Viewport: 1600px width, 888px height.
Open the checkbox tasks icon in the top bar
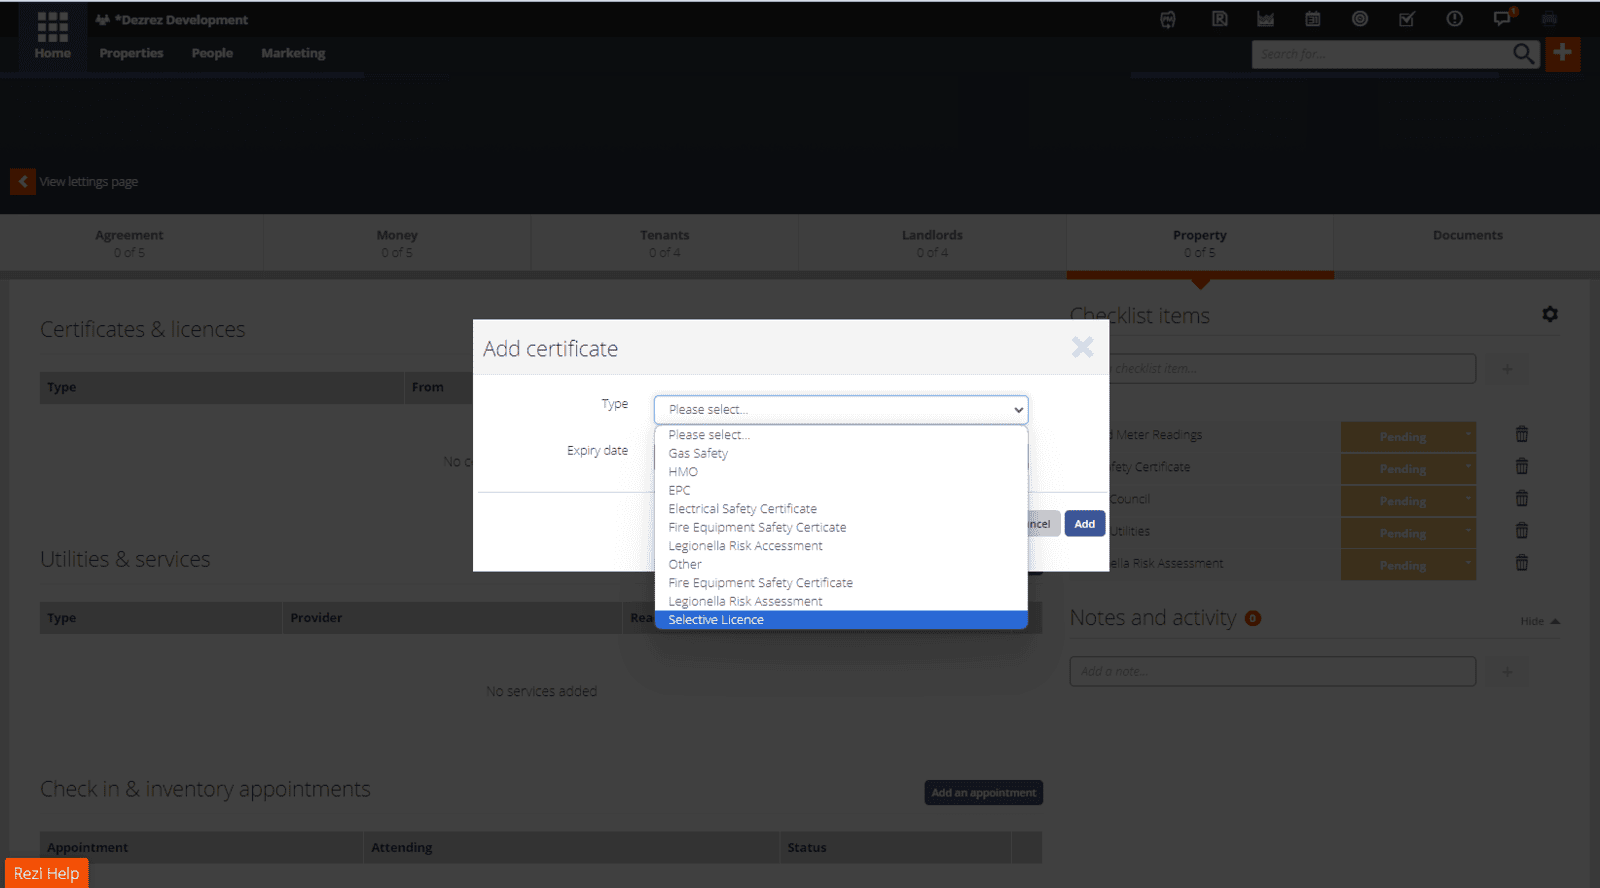pos(1406,19)
